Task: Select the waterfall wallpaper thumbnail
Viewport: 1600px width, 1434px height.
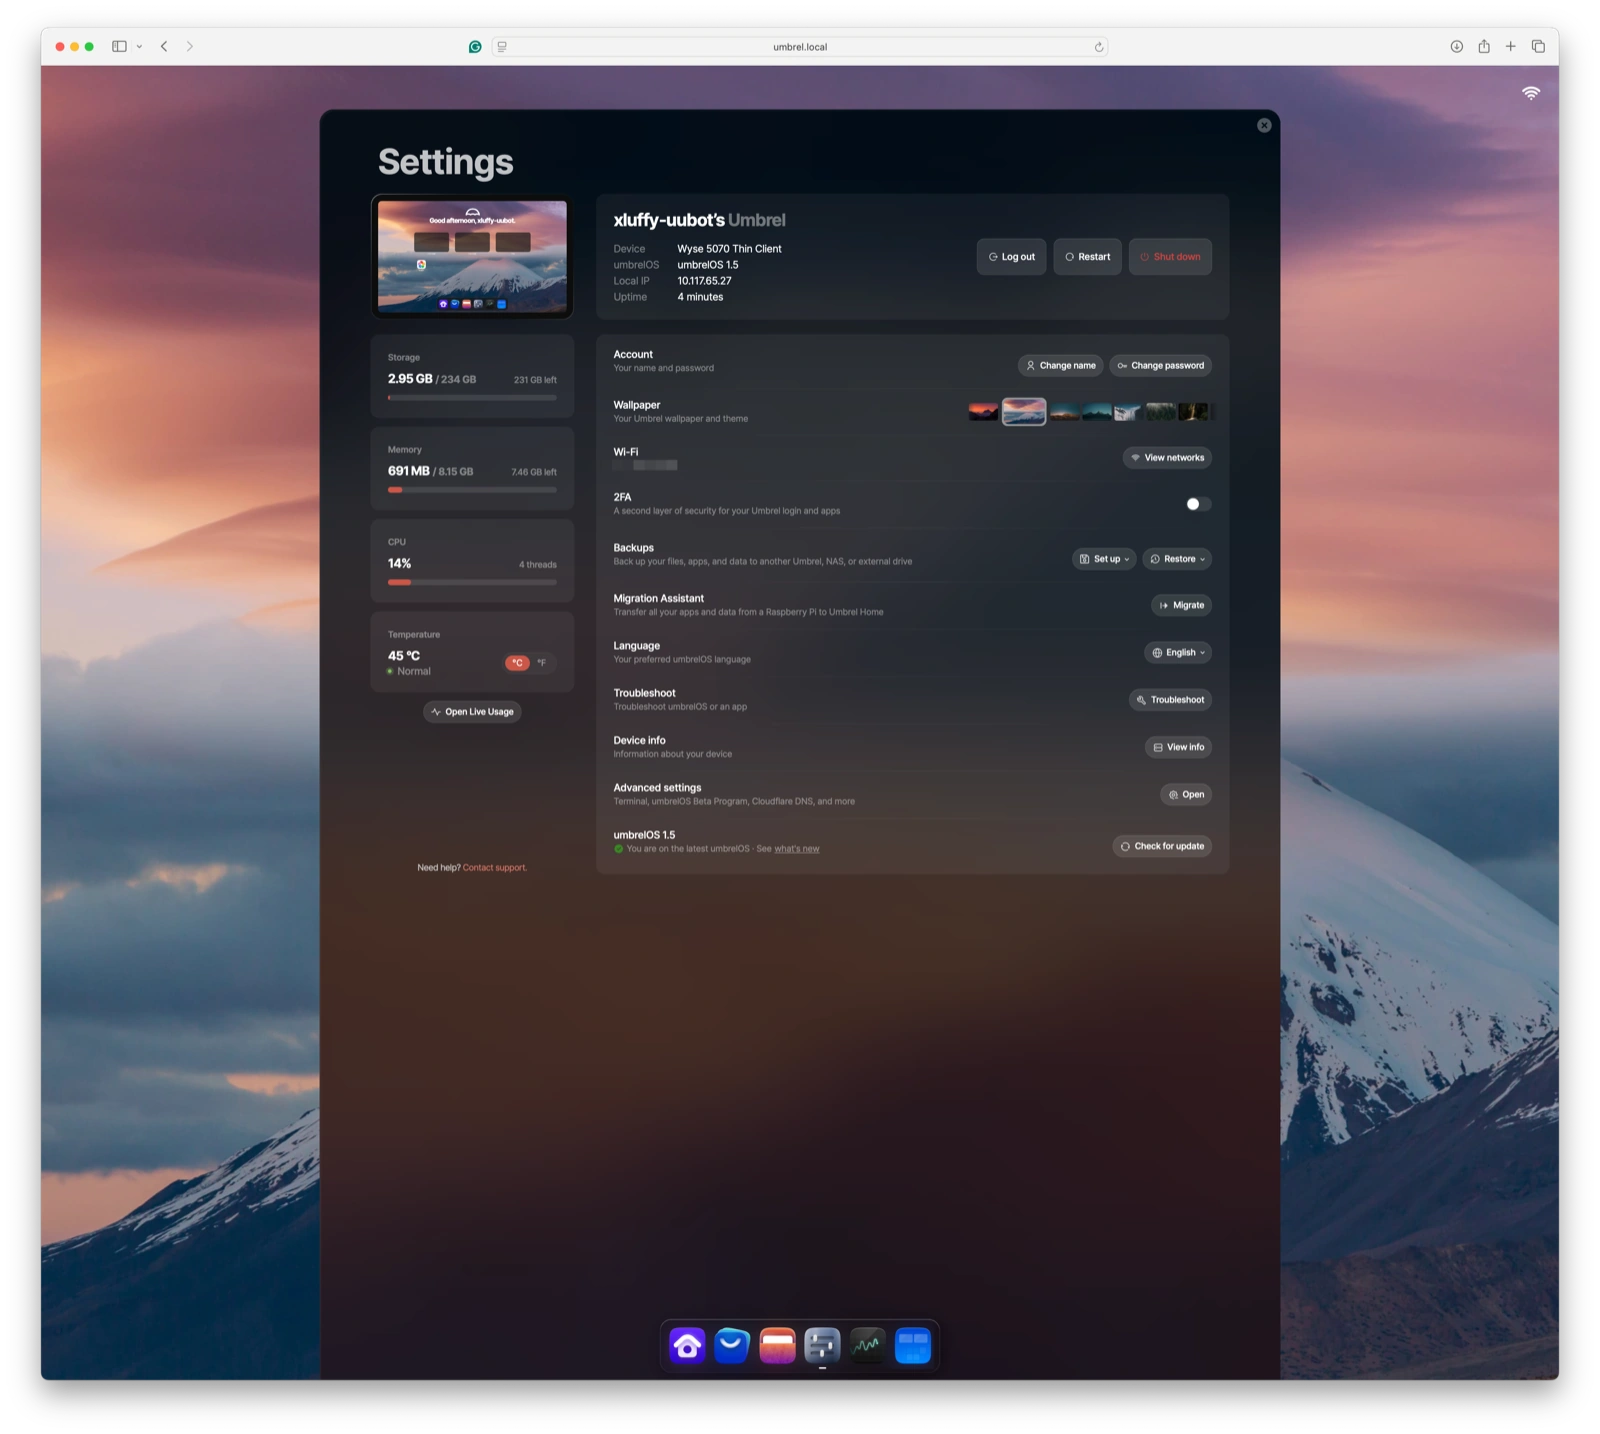Action: pyautogui.click(x=1127, y=412)
